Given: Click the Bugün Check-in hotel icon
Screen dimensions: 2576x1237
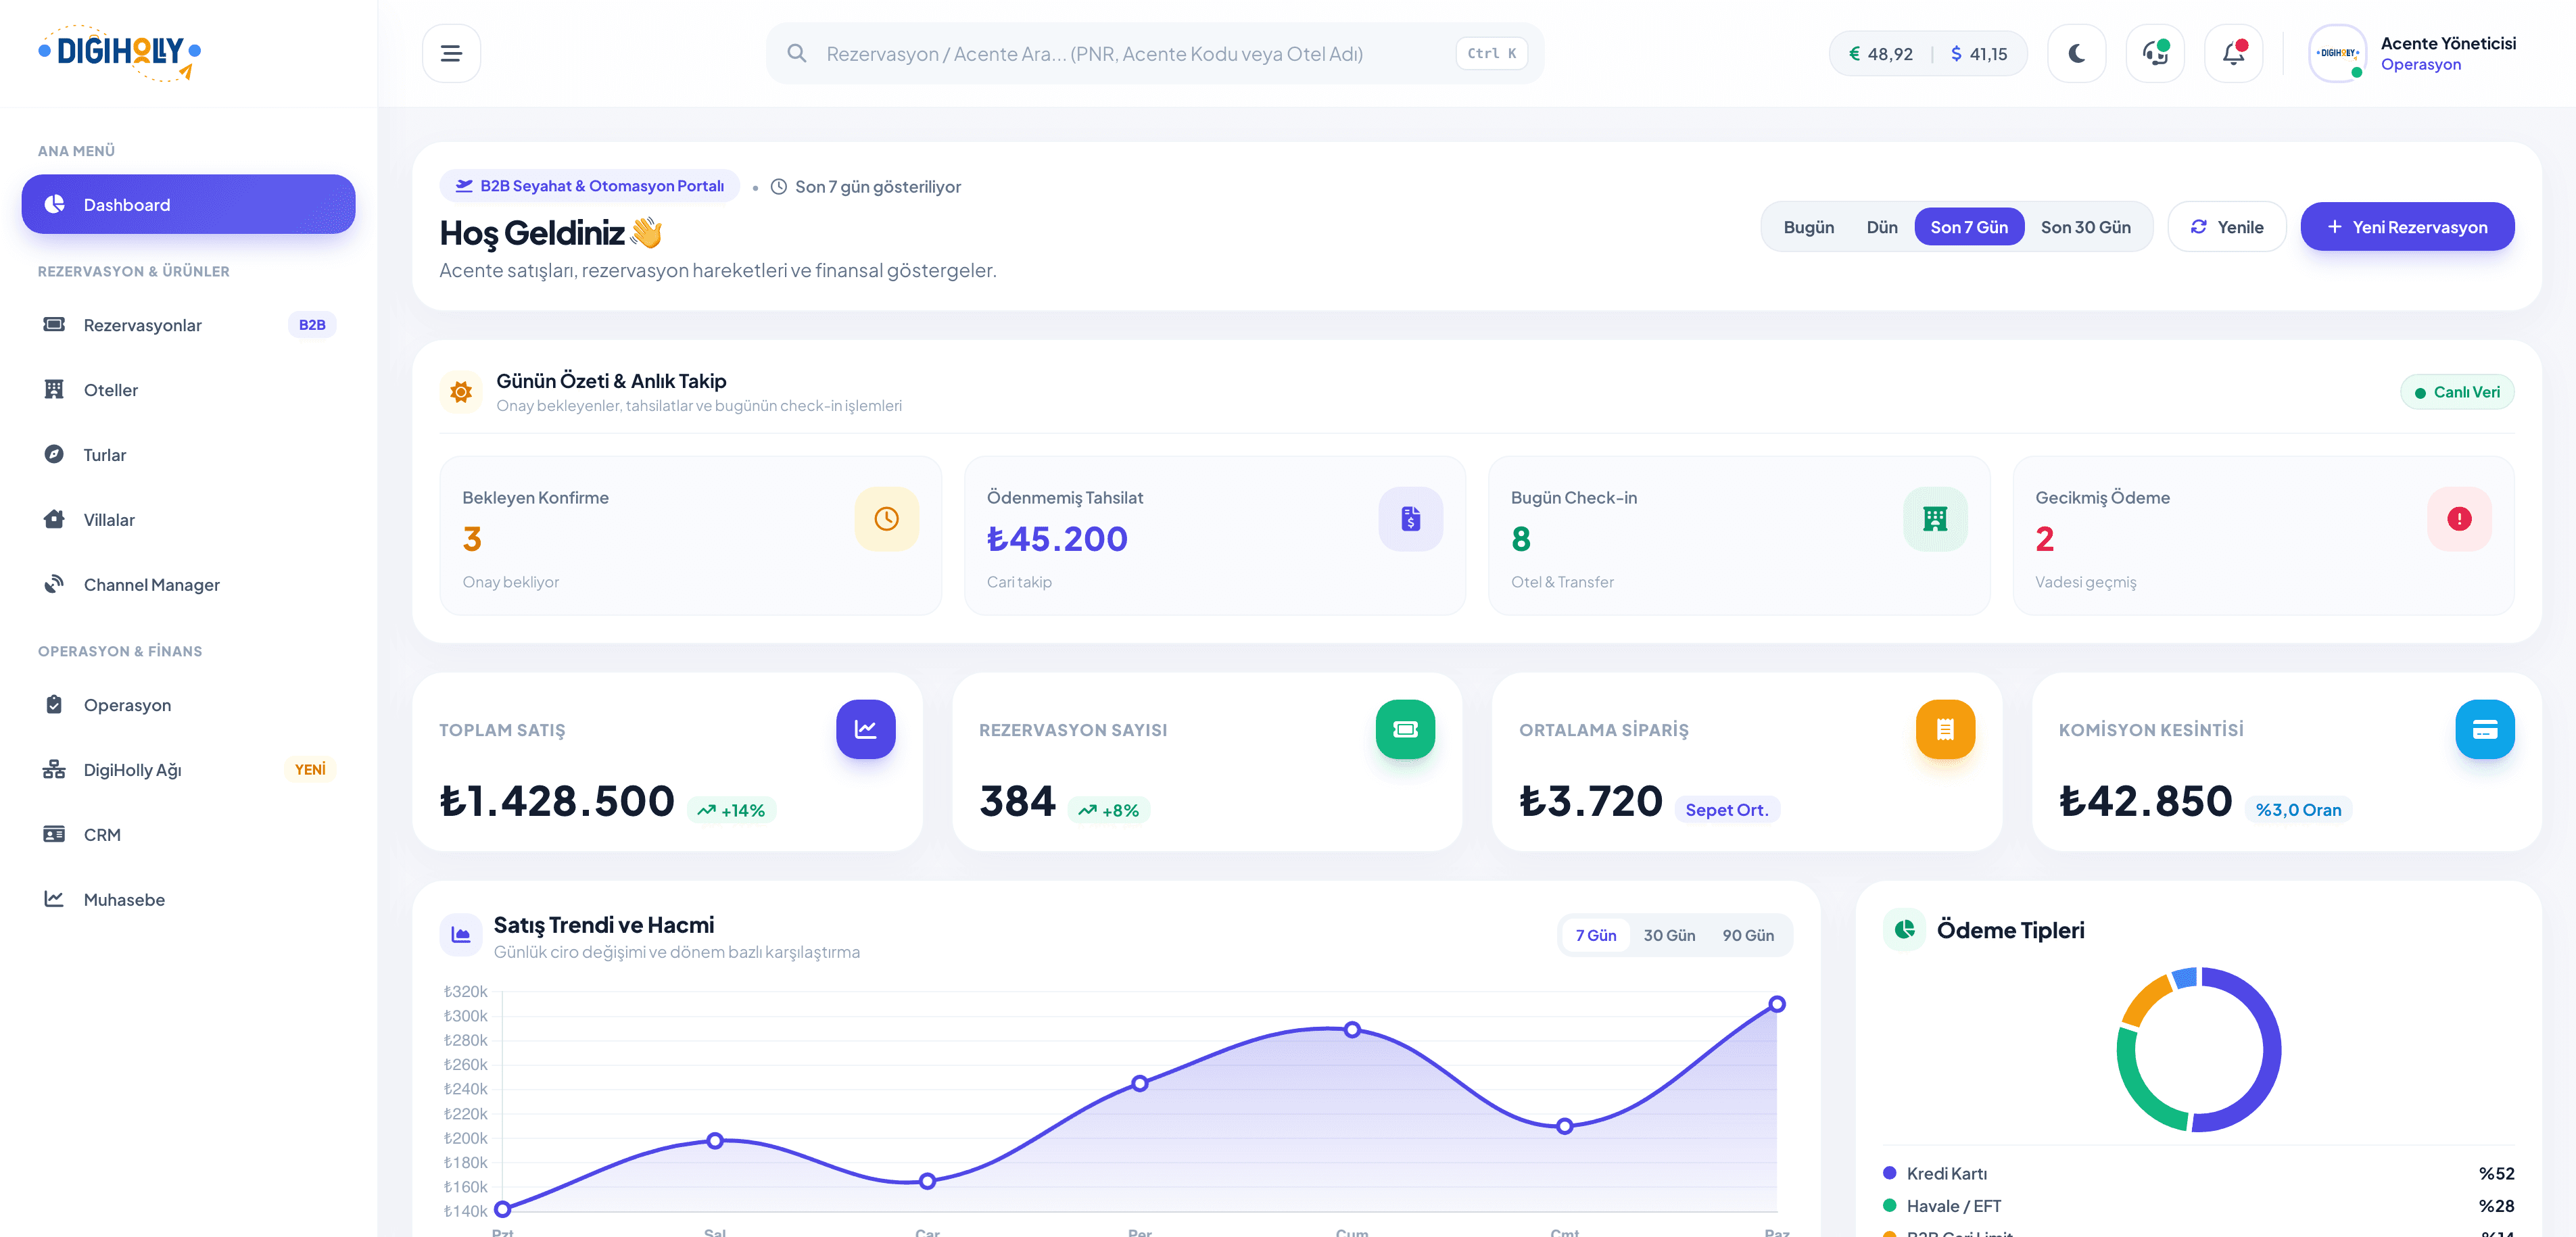Looking at the screenshot, I should coord(1935,519).
